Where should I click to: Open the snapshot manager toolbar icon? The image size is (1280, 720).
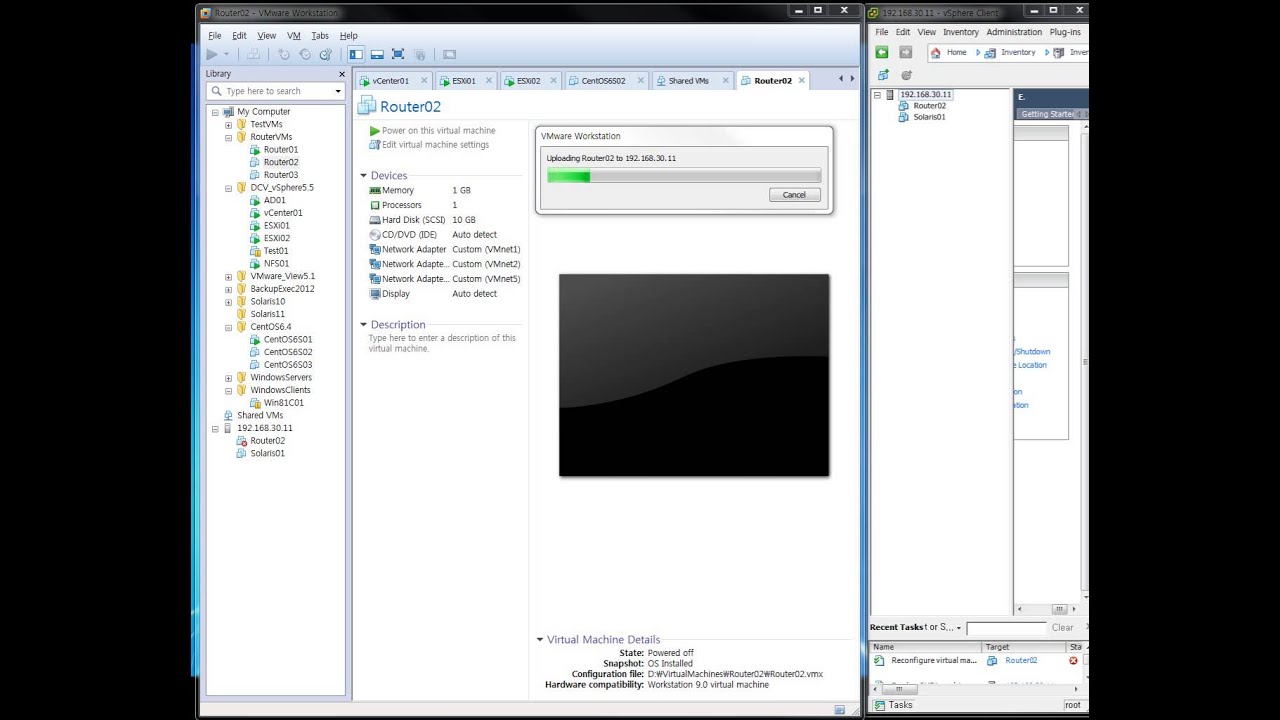[325, 55]
